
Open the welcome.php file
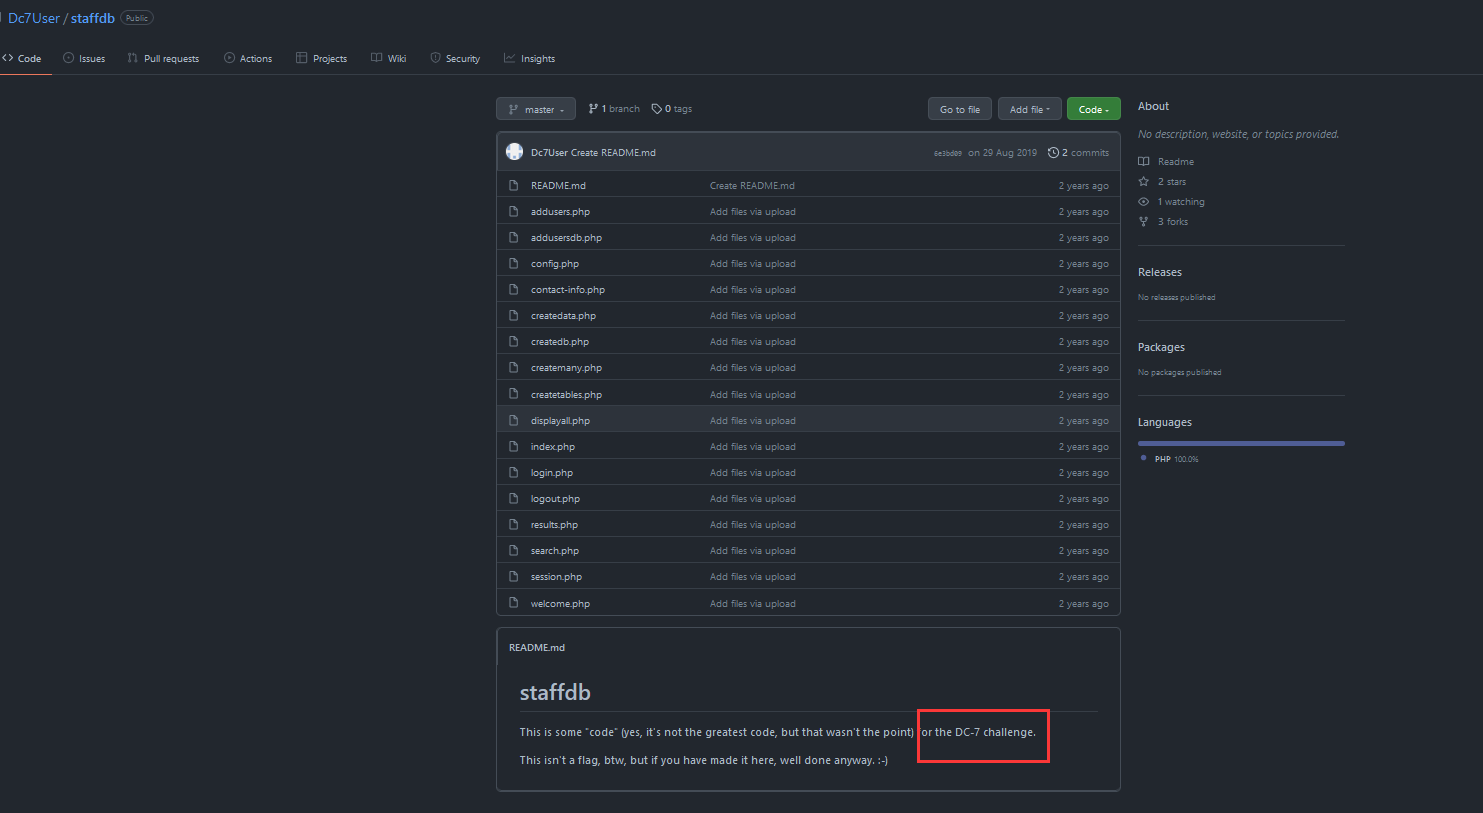click(560, 604)
